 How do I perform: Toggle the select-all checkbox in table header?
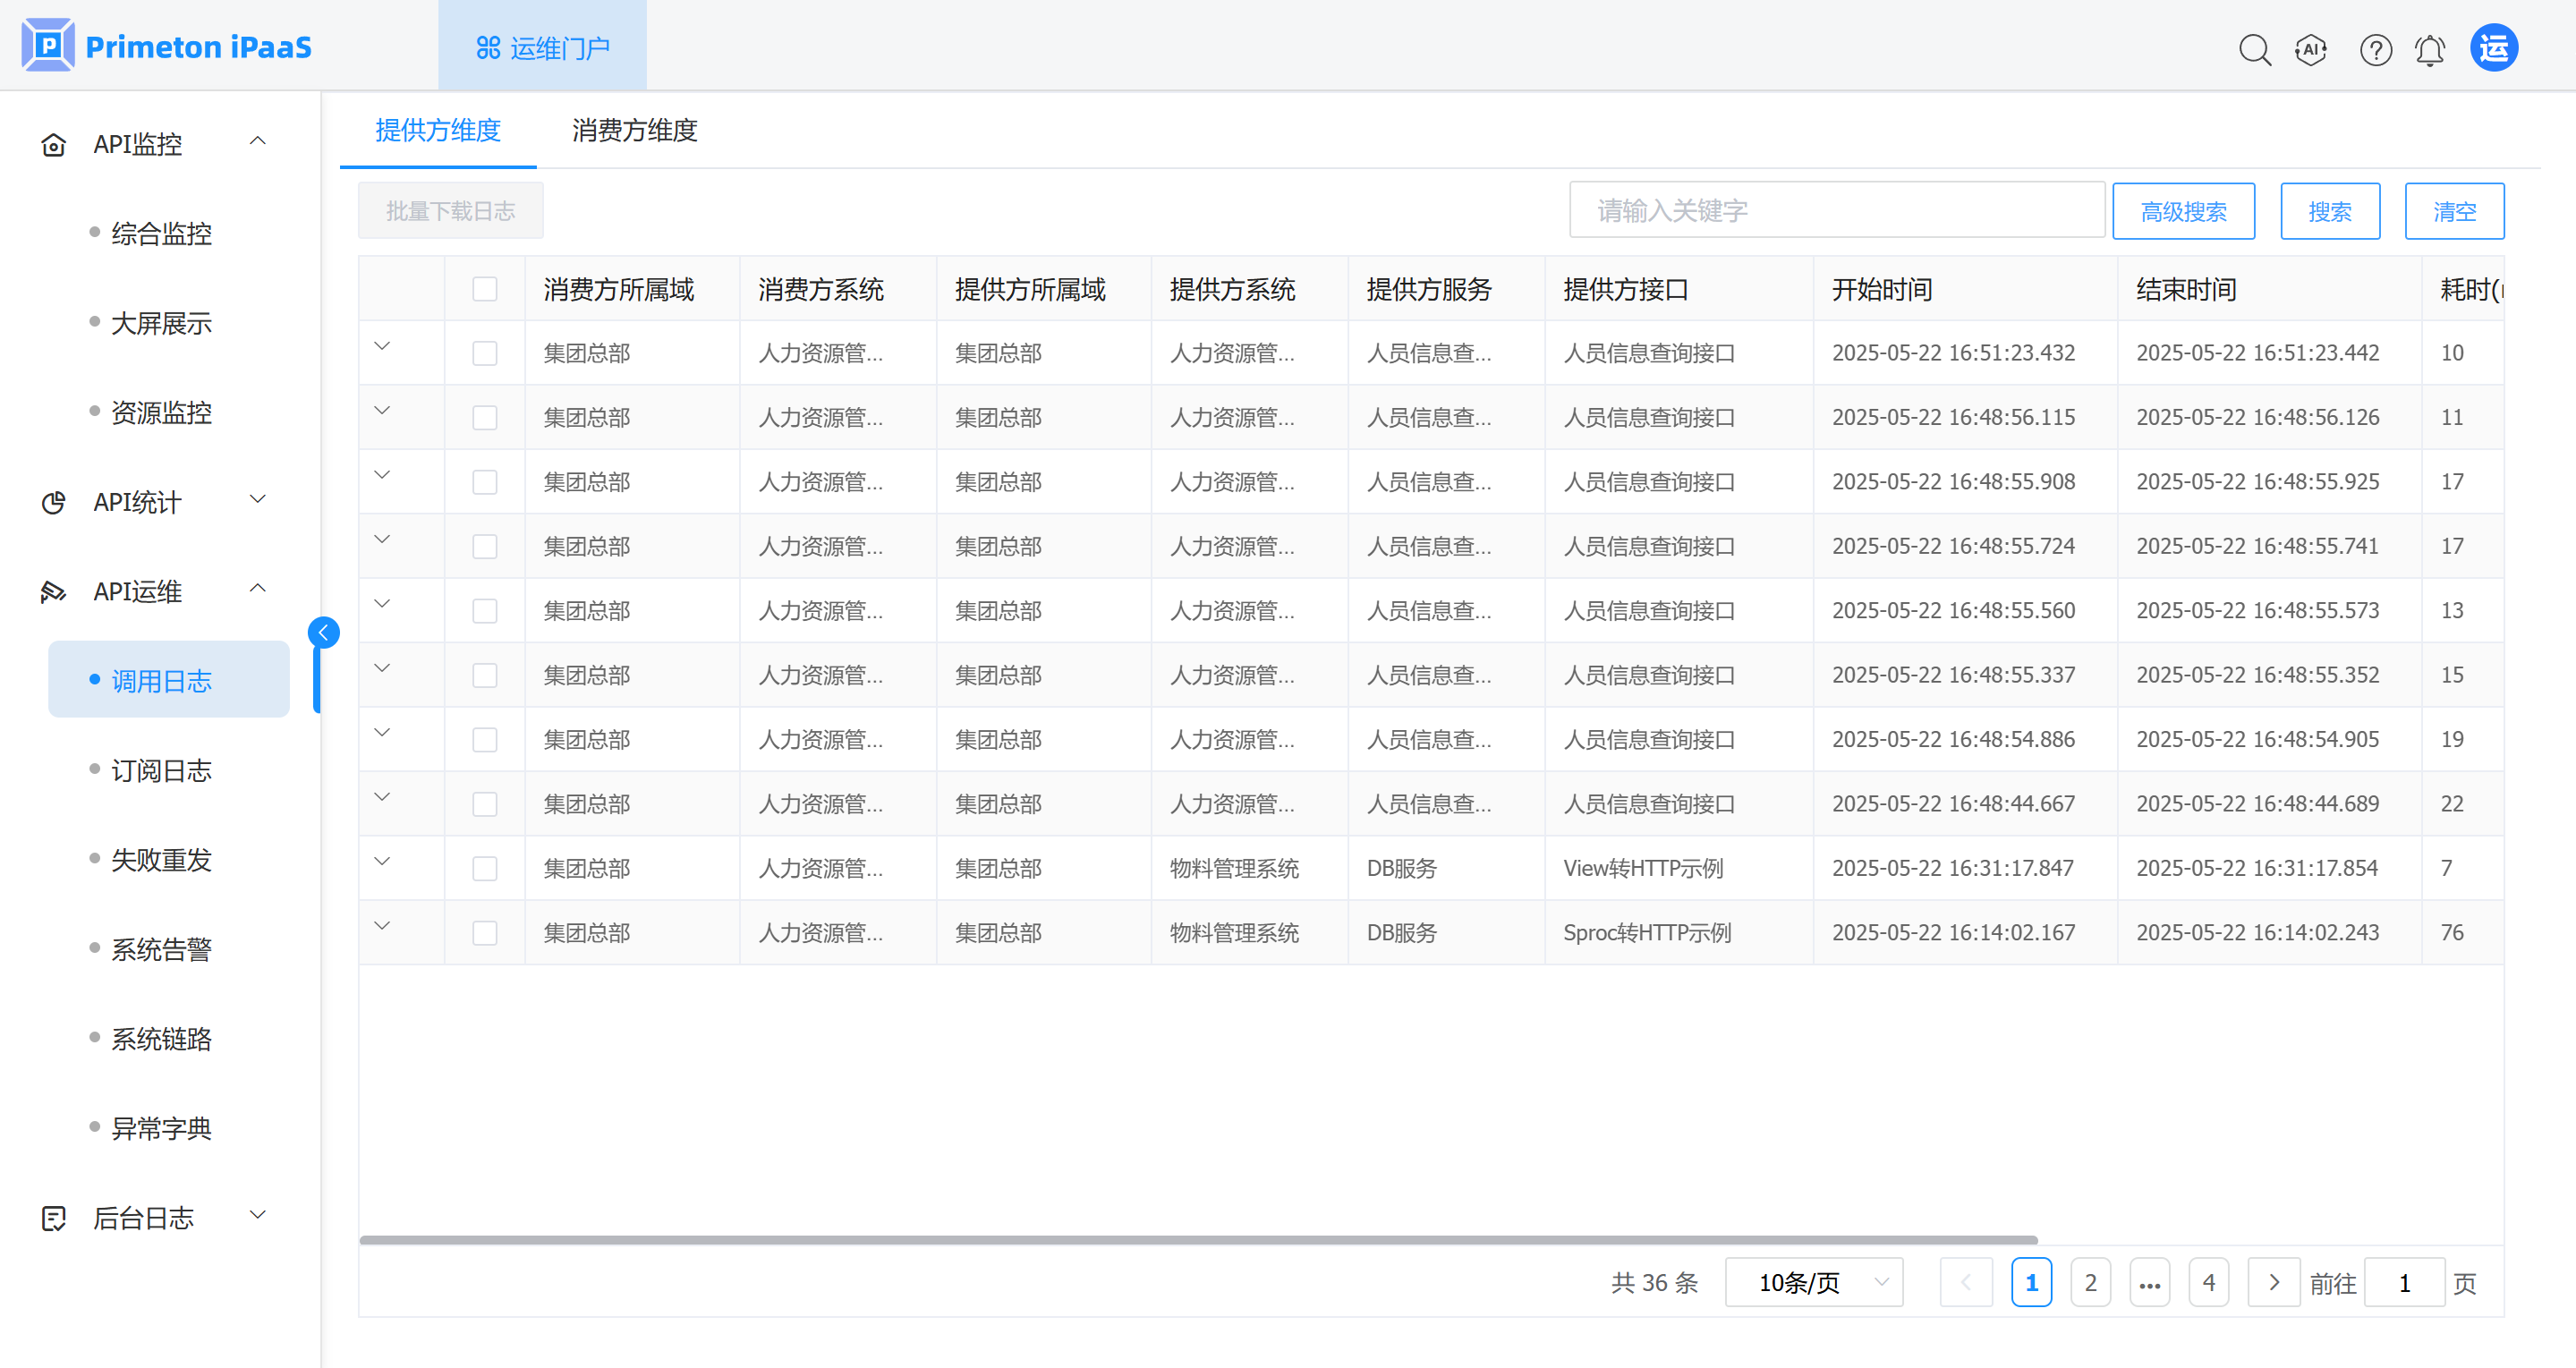[x=485, y=289]
